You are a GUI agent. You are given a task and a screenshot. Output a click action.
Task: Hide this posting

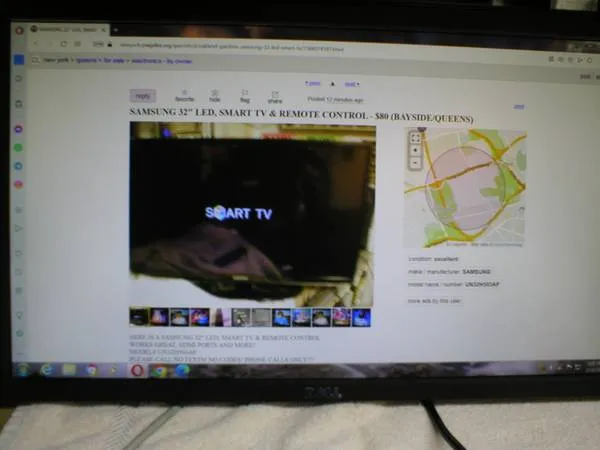point(215,96)
